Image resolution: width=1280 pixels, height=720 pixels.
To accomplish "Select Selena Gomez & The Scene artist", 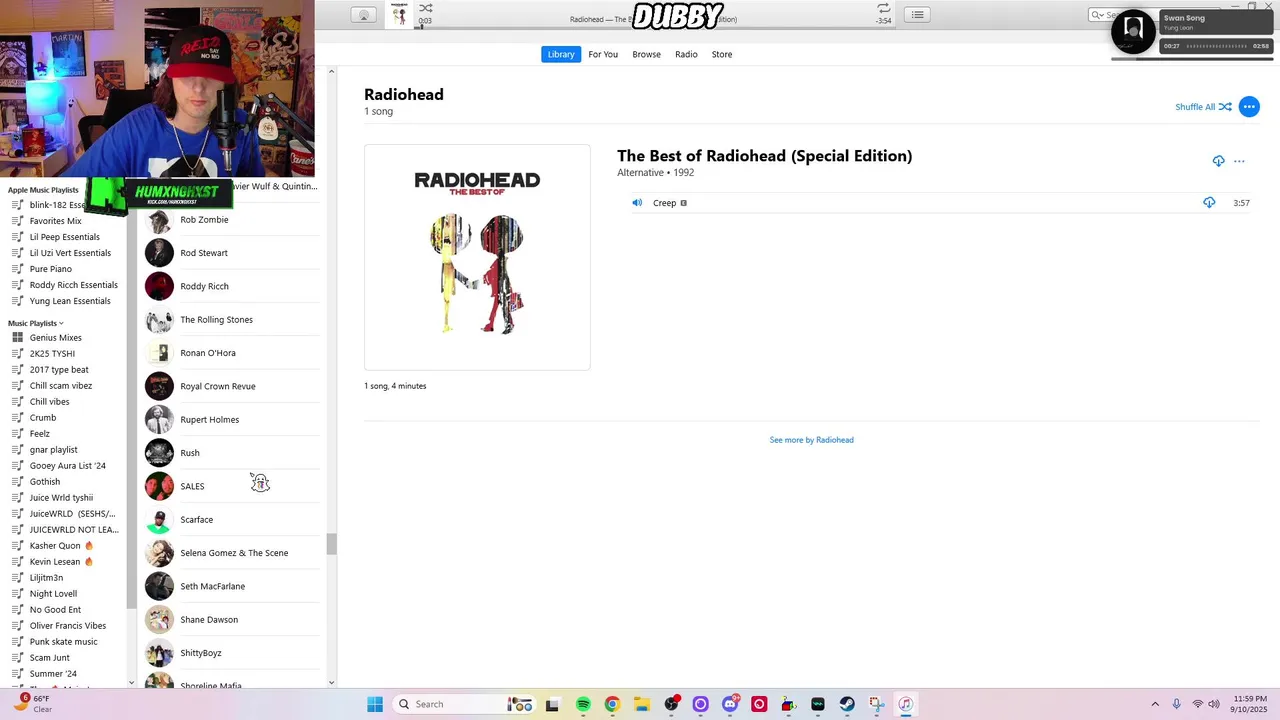I will coord(232,553).
